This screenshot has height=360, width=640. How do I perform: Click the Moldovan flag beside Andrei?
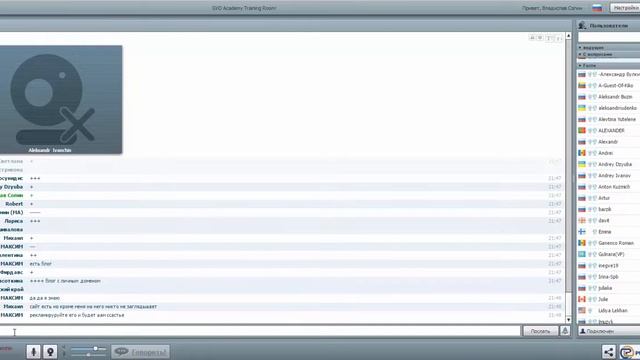coord(582,153)
